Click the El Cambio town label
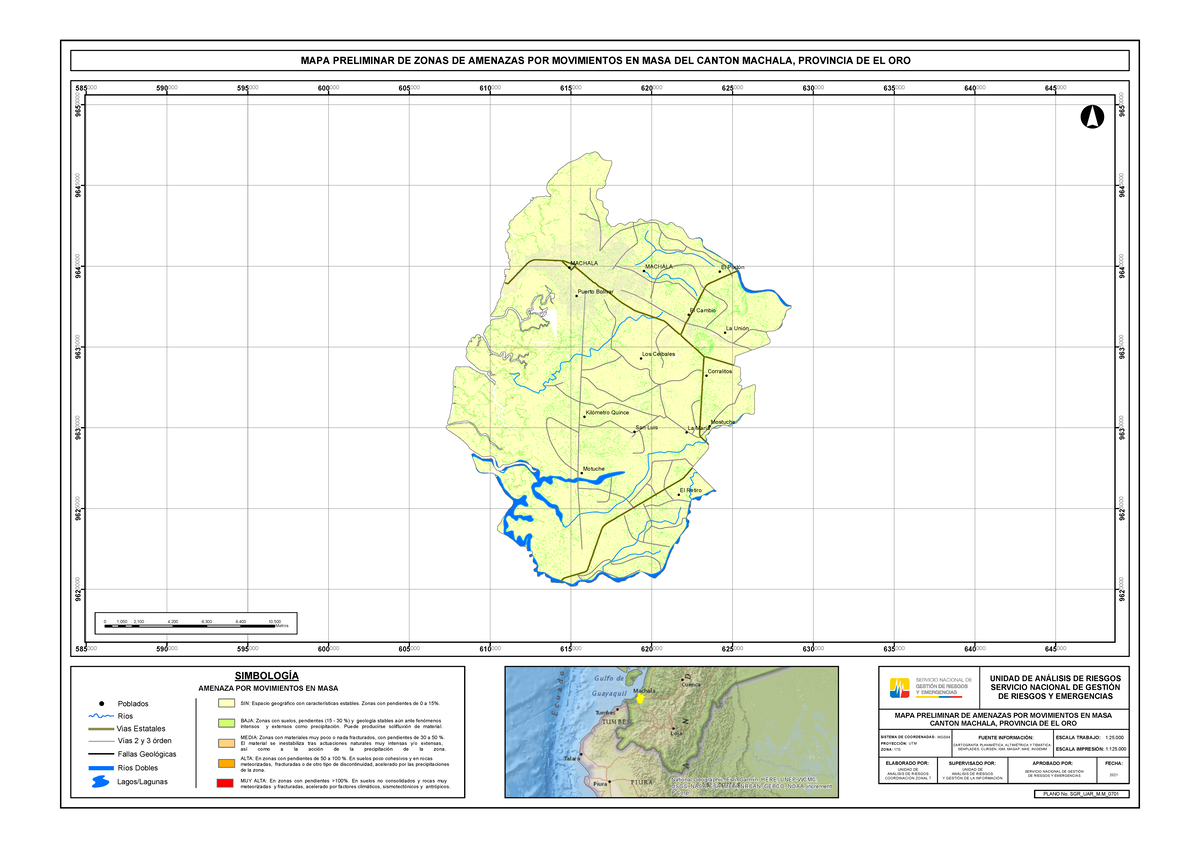 [x=702, y=310]
